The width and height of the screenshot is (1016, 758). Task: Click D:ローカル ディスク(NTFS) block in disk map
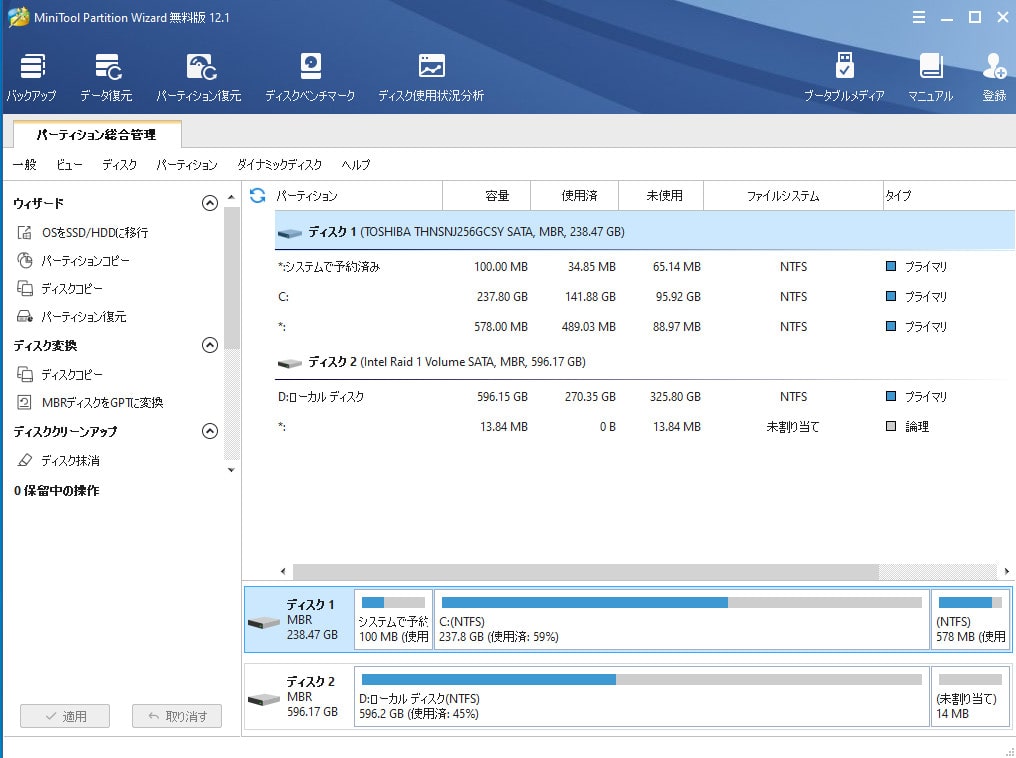click(641, 697)
